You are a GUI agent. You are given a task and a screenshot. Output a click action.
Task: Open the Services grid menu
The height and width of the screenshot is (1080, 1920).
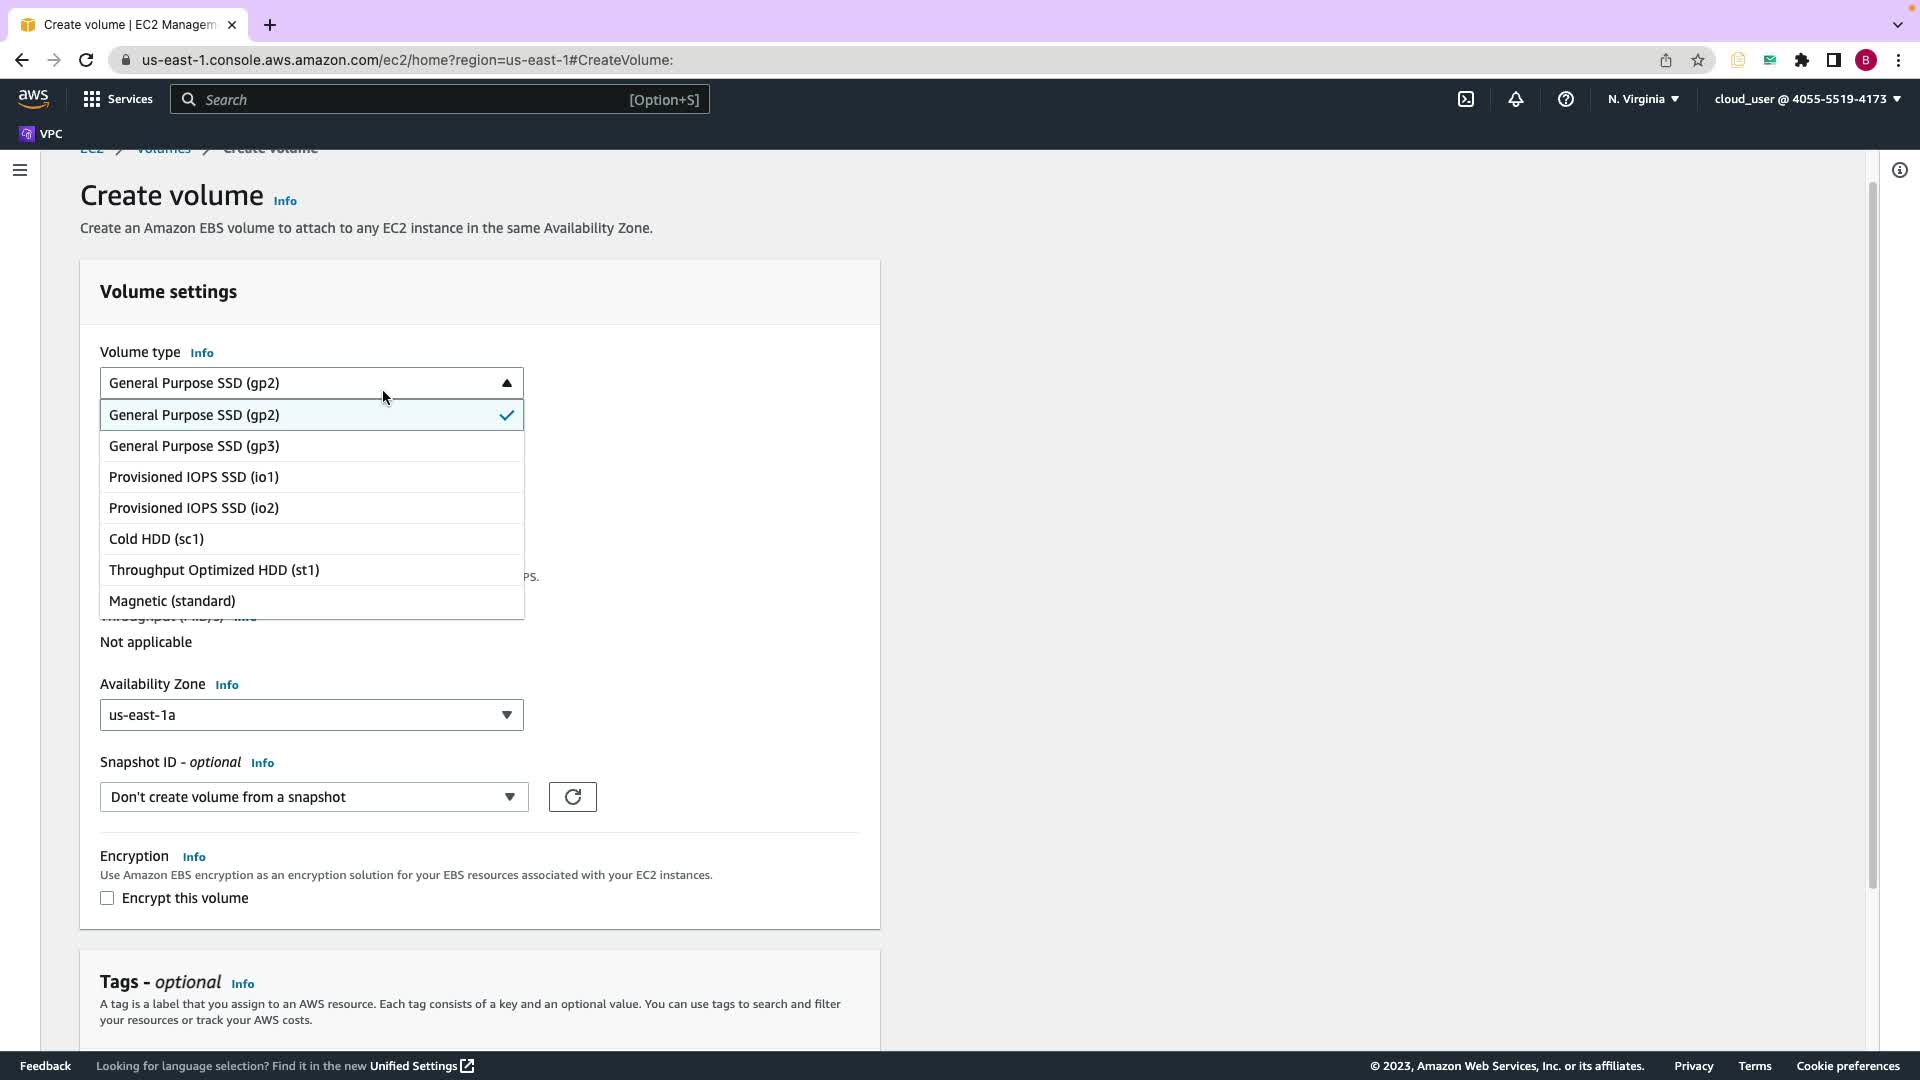[118, 99]
